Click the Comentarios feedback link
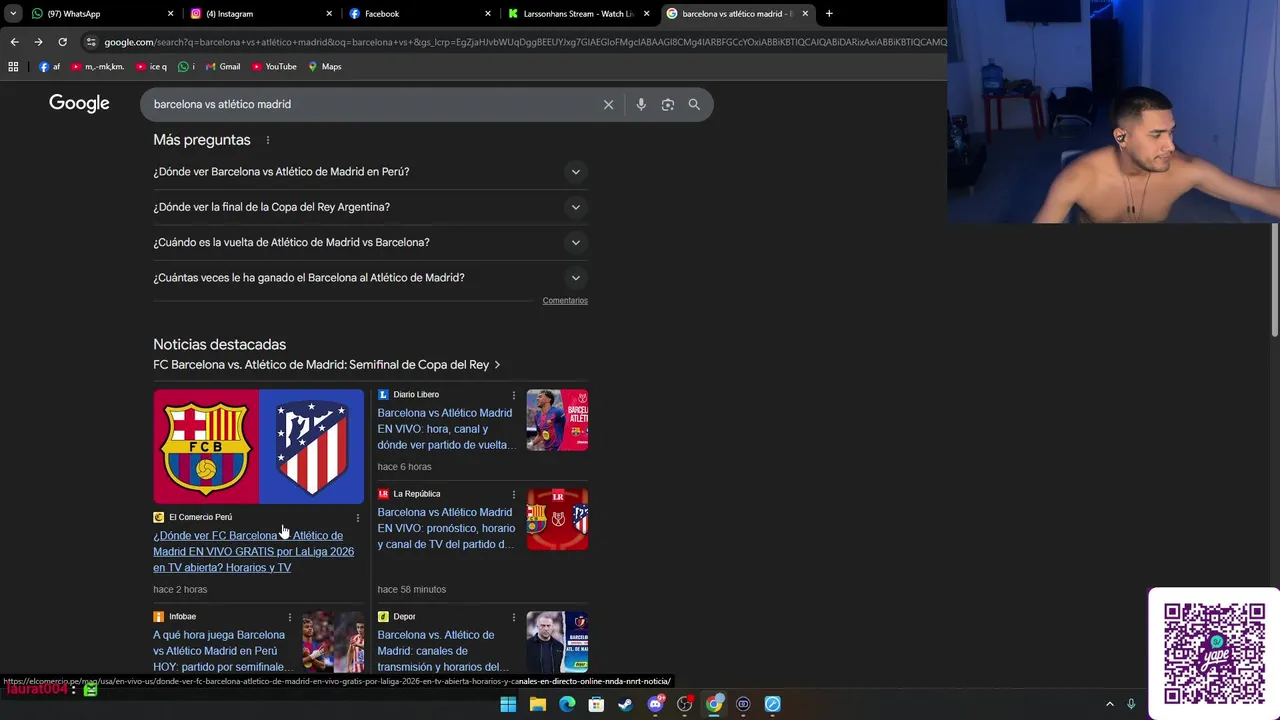Screen dimensions: 1280x720 pyautogui.click(x=565, y=301)
